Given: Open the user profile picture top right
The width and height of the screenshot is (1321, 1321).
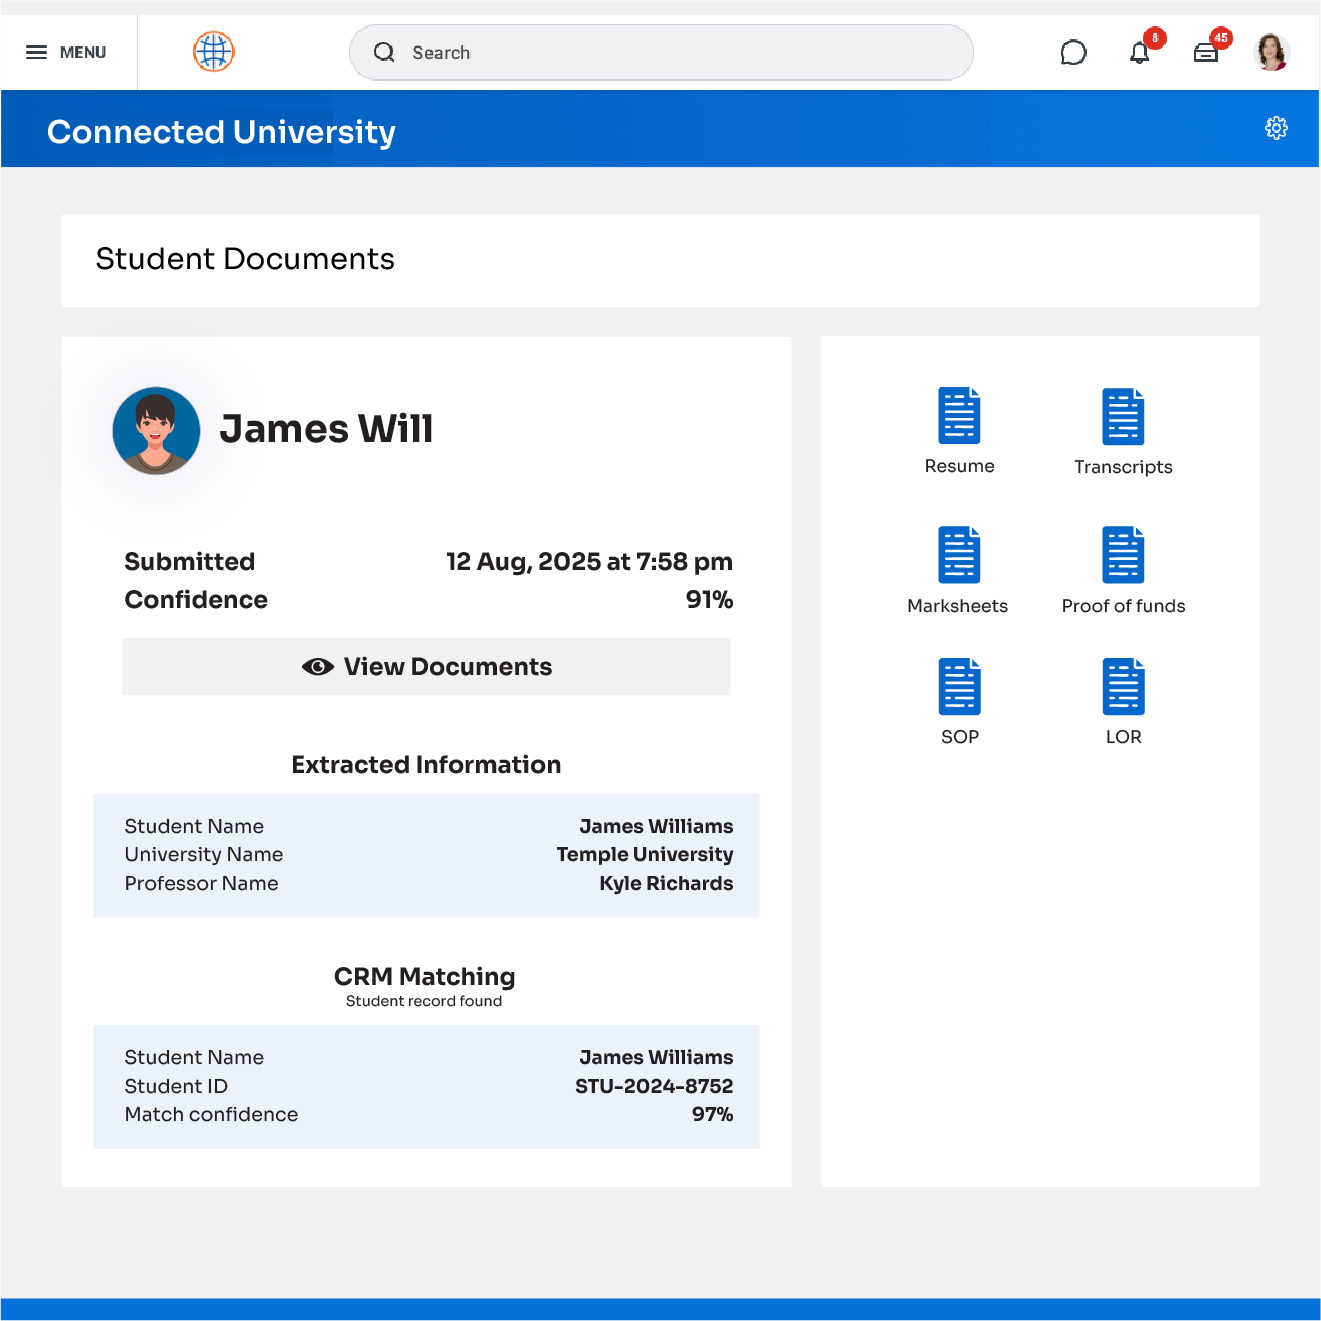Looking at the screenshot, I should 1271,52.
